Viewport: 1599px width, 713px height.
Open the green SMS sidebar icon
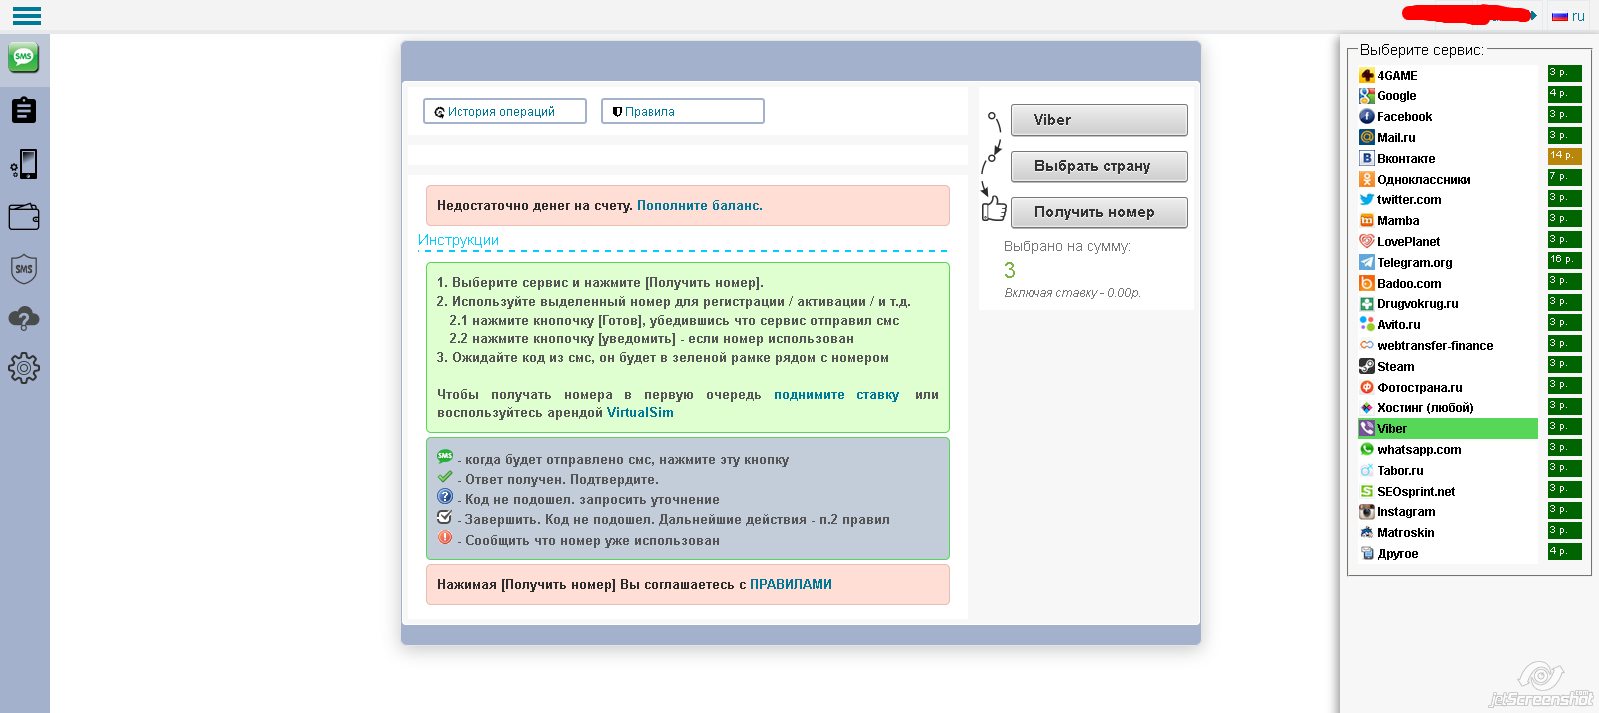click(24, 58)
